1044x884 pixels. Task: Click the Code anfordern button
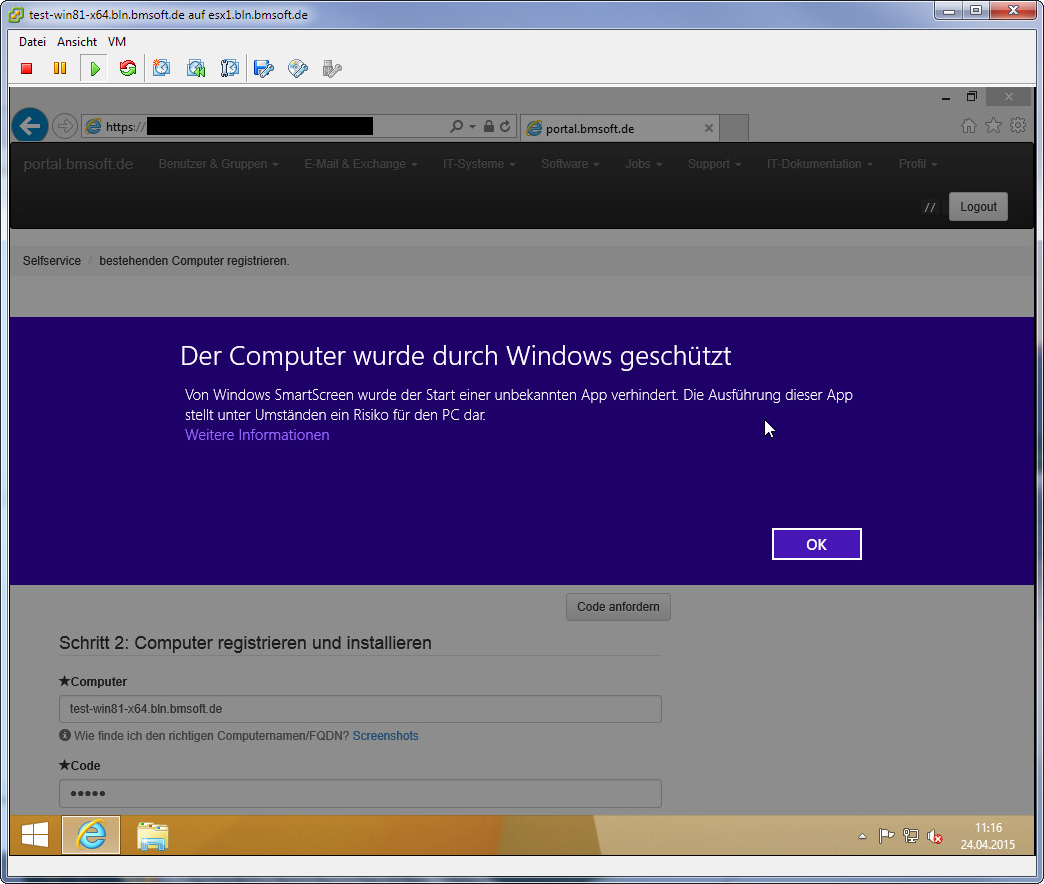pyautogui.click(x=619, y=607)
